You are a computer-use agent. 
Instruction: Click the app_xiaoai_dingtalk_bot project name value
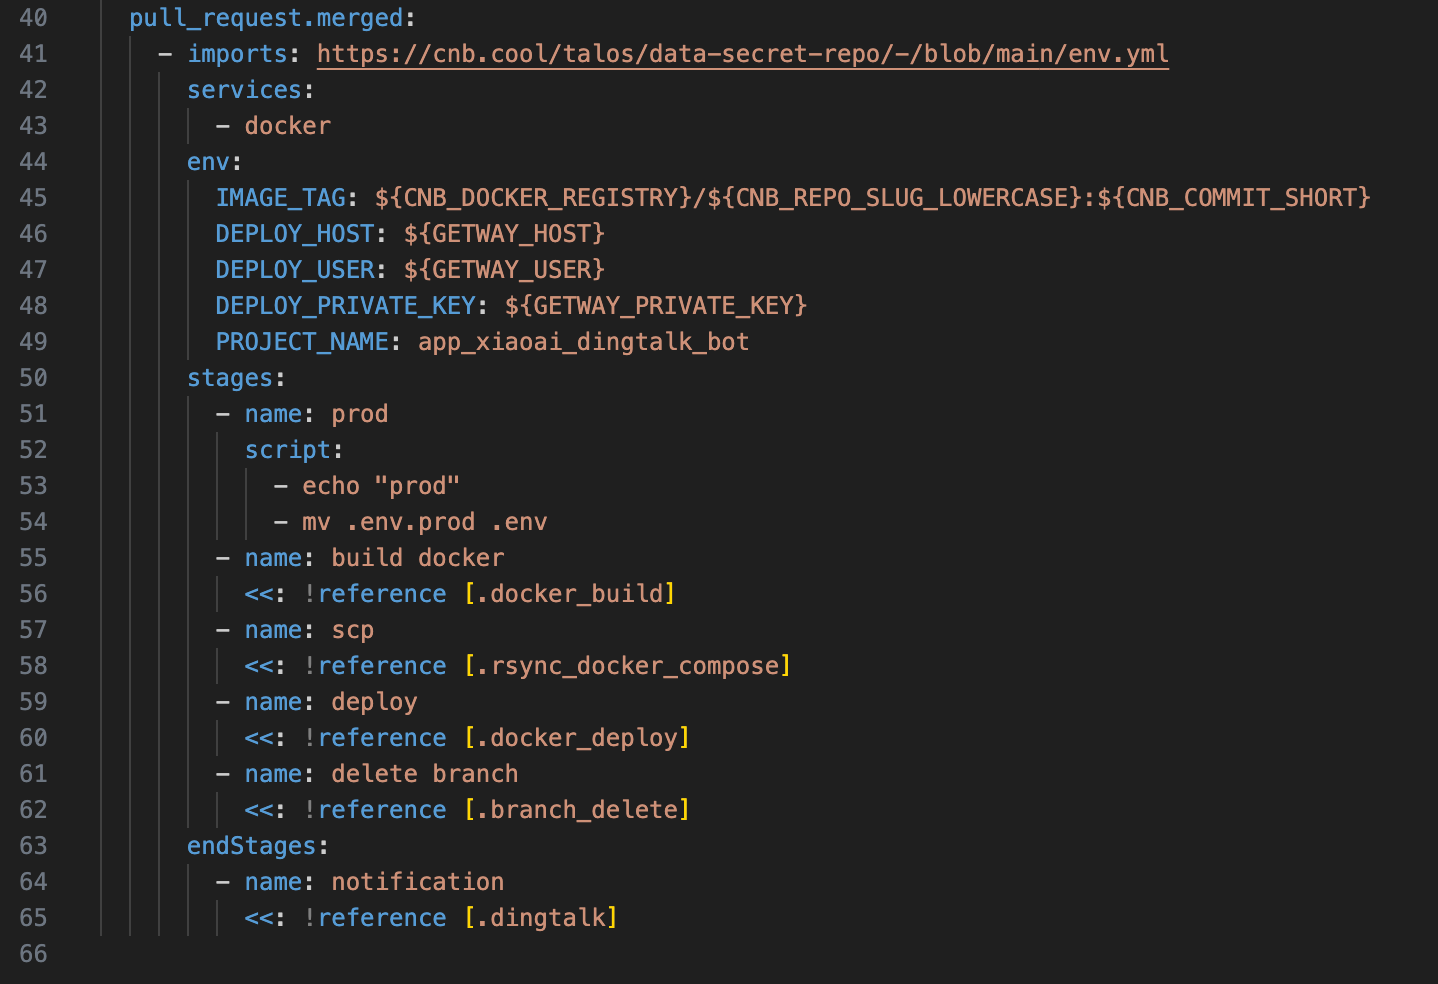pyautogui.click(x=583, y=342)
